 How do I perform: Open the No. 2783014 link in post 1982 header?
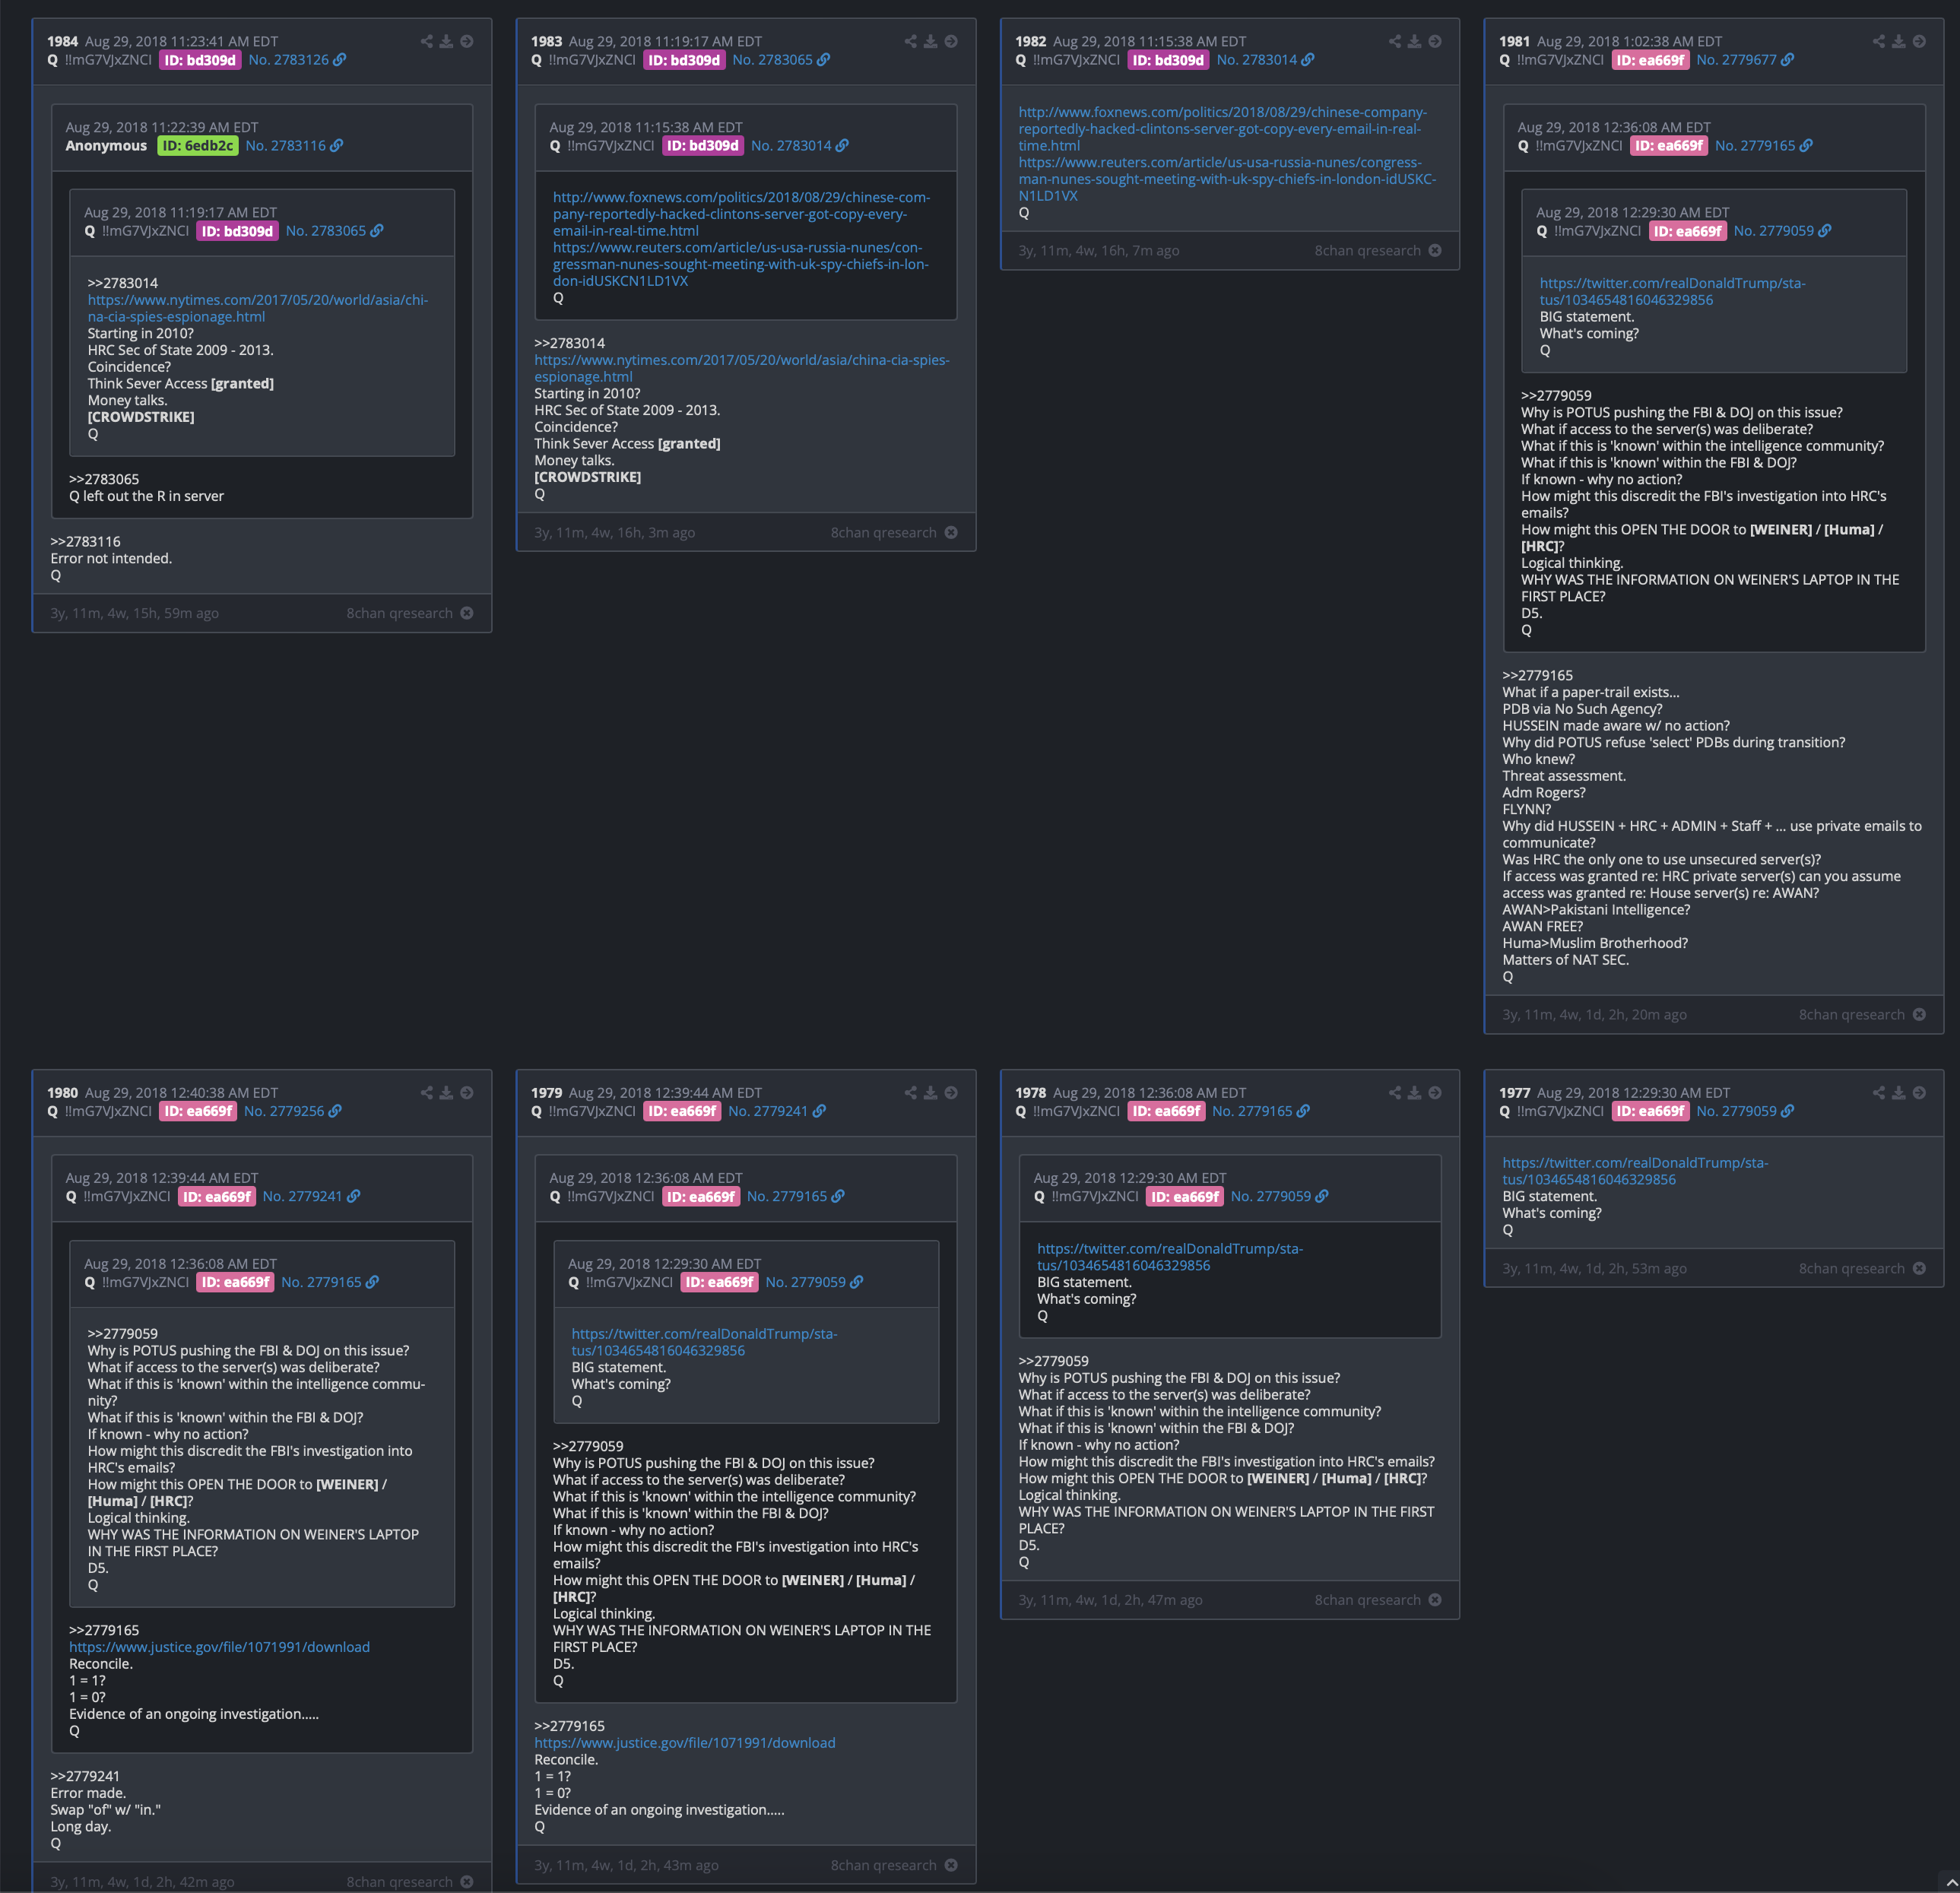pyautogui.click(x=1265, y=60)
